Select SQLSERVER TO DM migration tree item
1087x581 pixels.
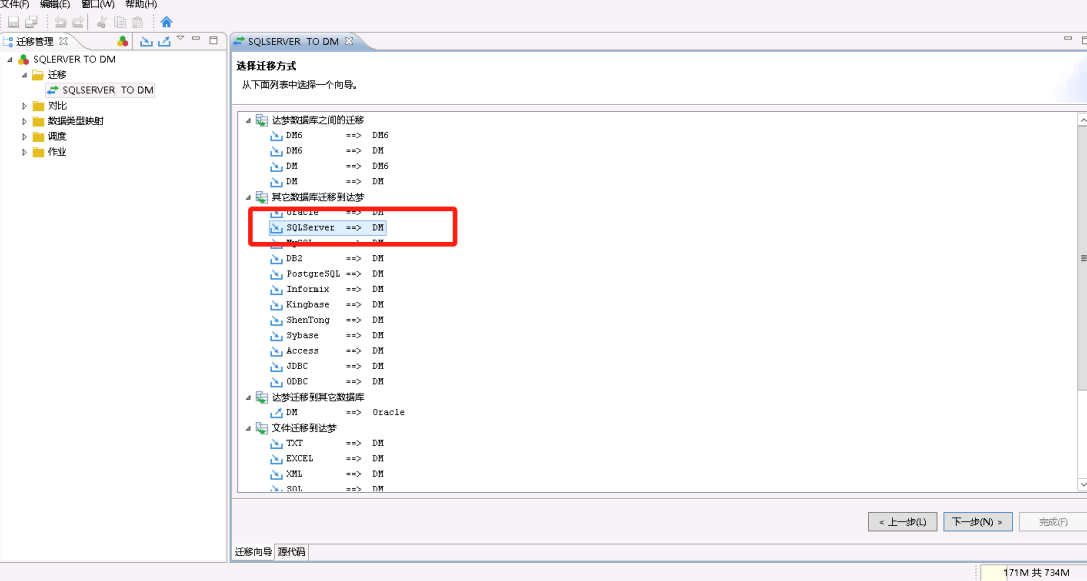101,90
